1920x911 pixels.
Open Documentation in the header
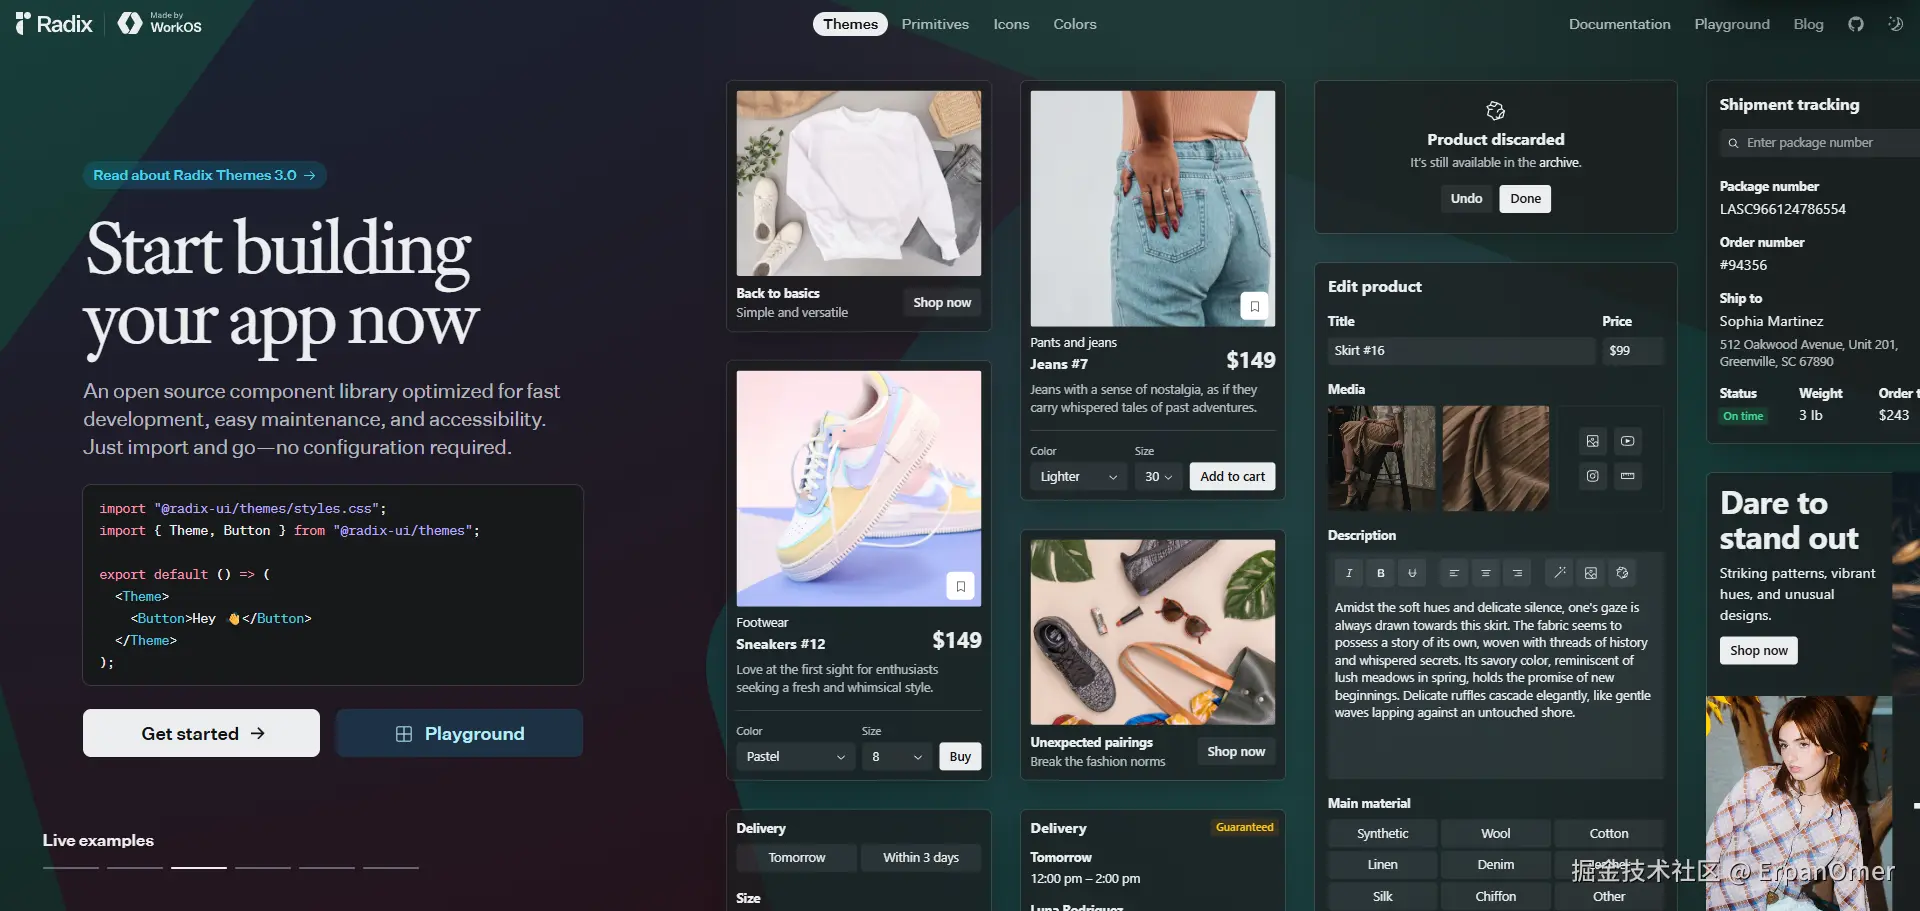tap(1619, 24)
